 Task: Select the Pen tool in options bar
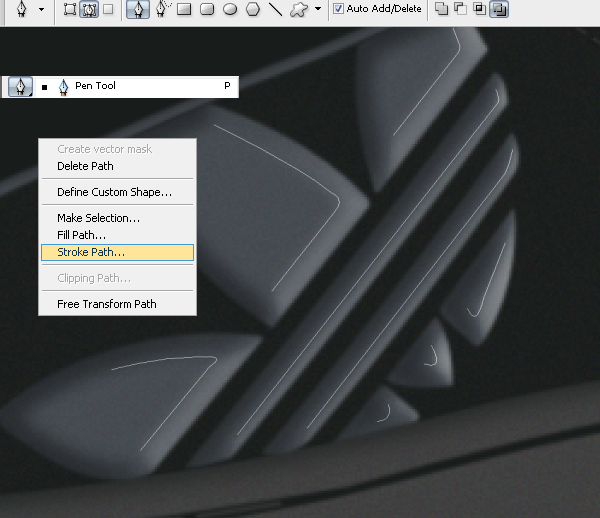[x=138, y=9]
